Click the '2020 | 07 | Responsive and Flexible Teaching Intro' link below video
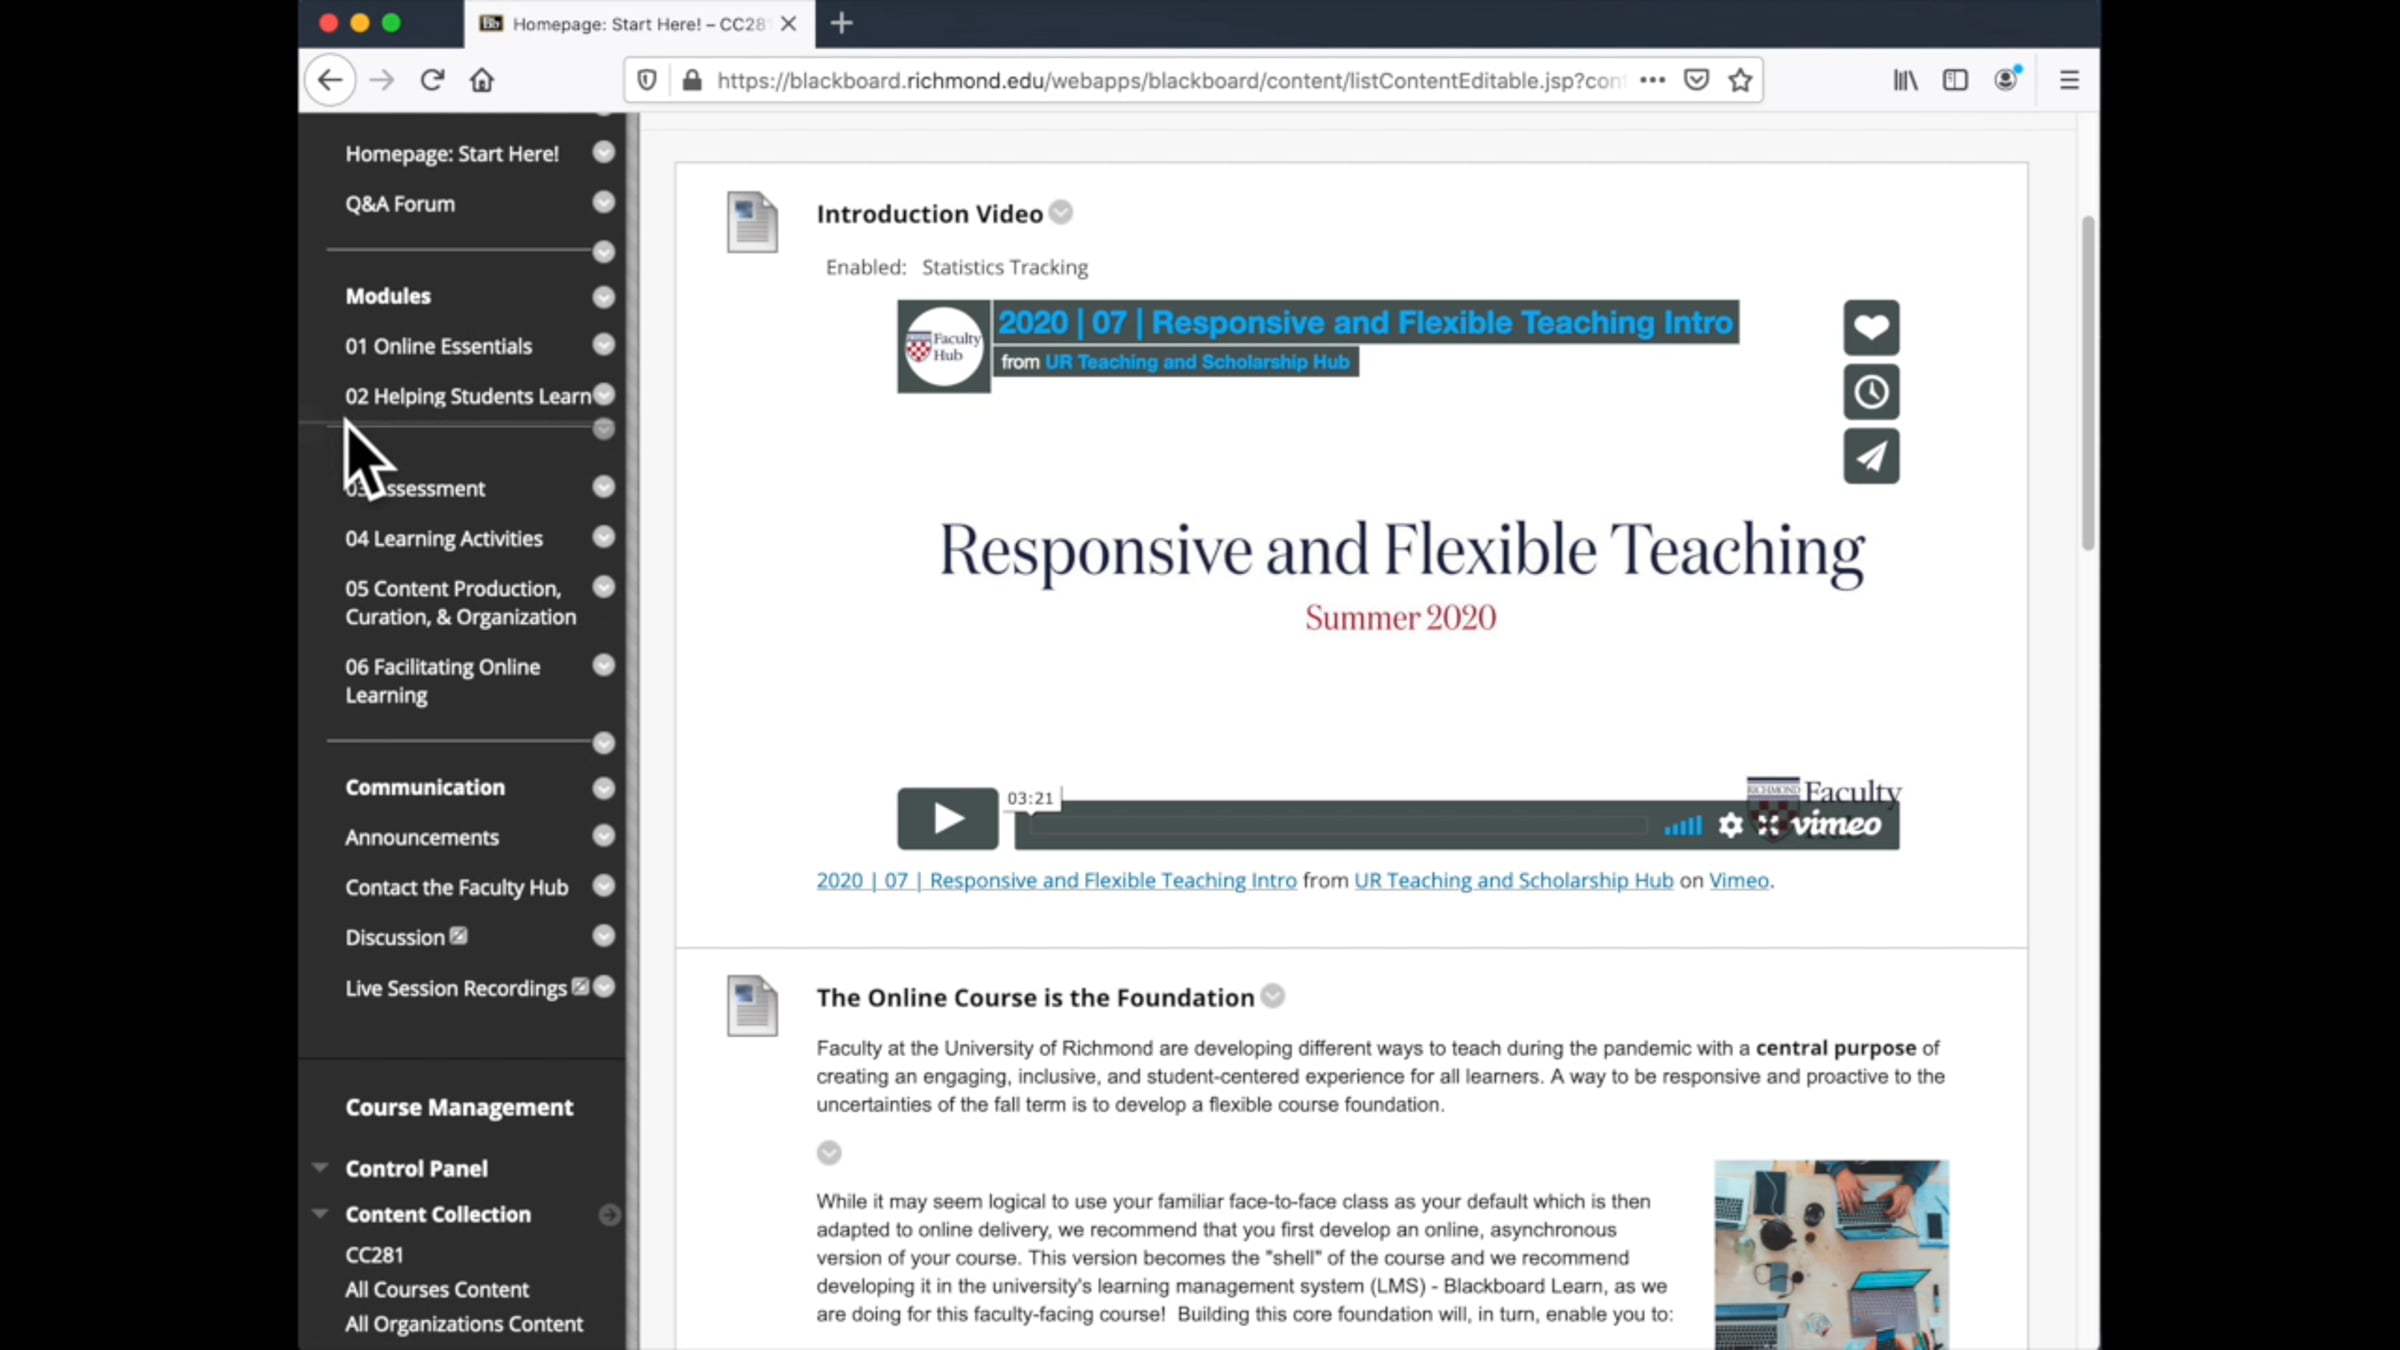Screen dimensions: 2400x1350 click(1056, 880)
